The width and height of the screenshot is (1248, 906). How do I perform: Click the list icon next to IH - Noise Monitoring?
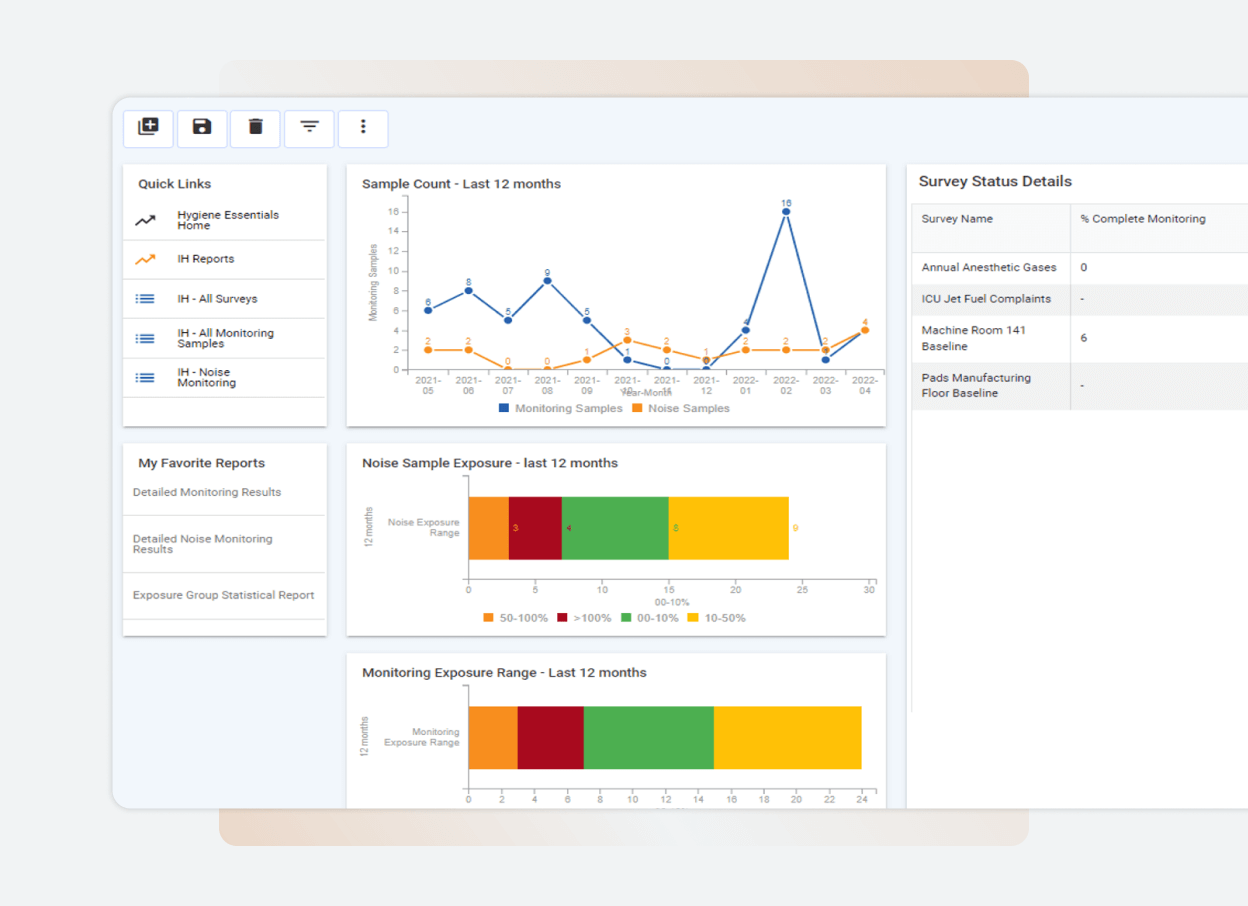[145, 377]
